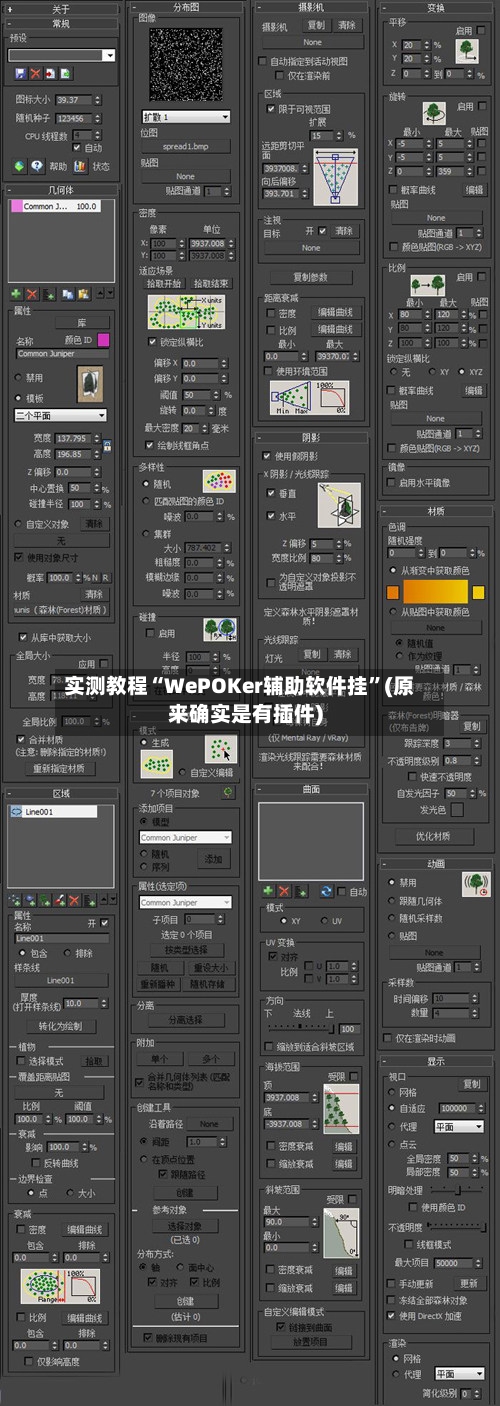Open the 扩散 1 distribution dropdown
The width and height of the screenshot is (500, 1406).
[x=186, y=117]
